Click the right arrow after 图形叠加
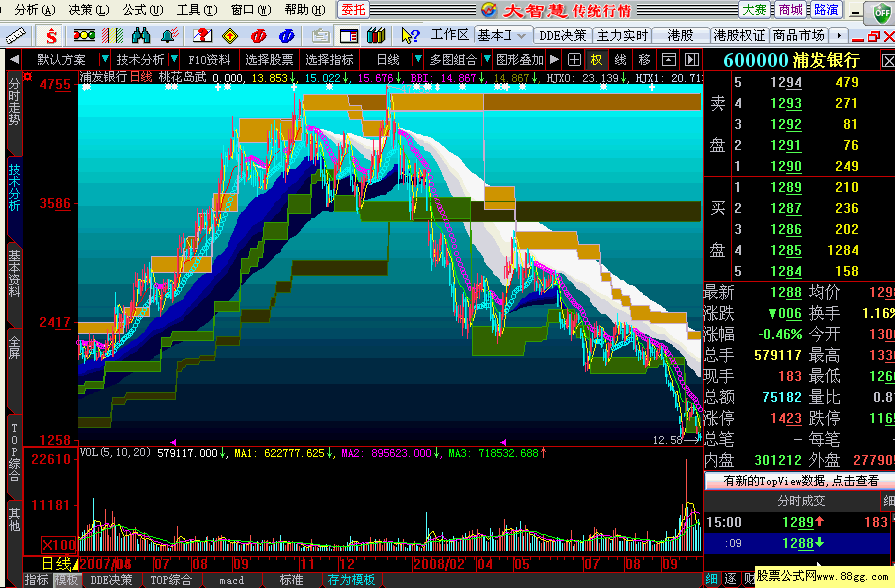The width and height of the screenshot is (895, 588). pos(554,59)
